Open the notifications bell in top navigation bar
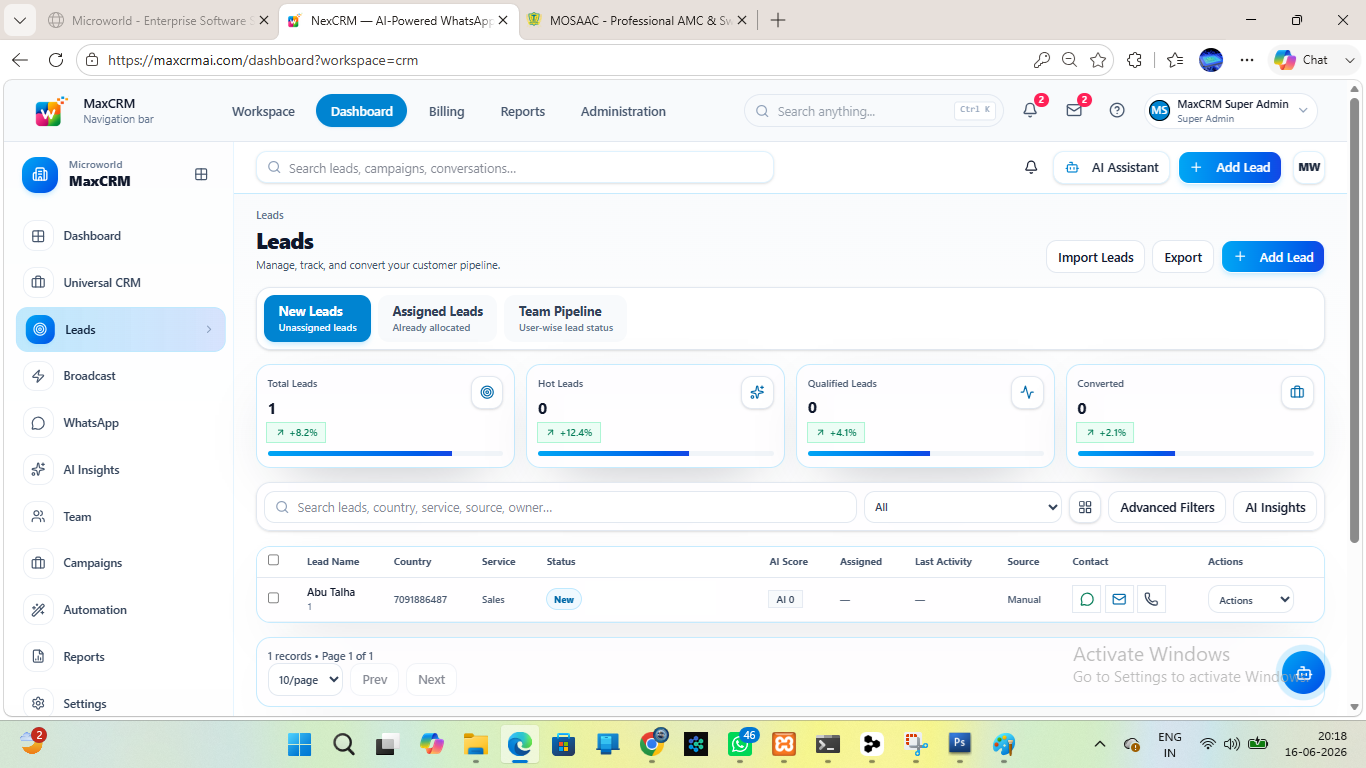 tap(1030, 111)
